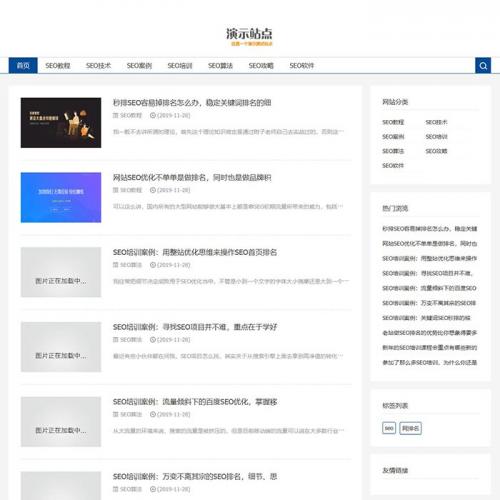
Task: Click SEO算法 category label under 用整站优化思维 article
Action: [131, 265]
